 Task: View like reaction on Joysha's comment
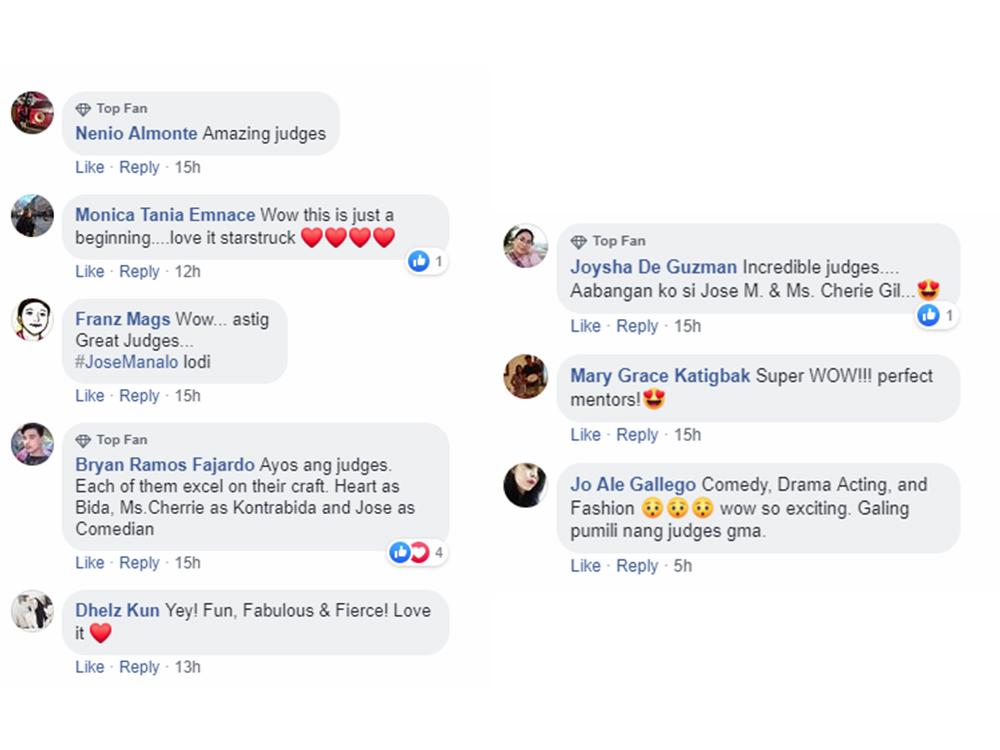click(x=937, y=316)
